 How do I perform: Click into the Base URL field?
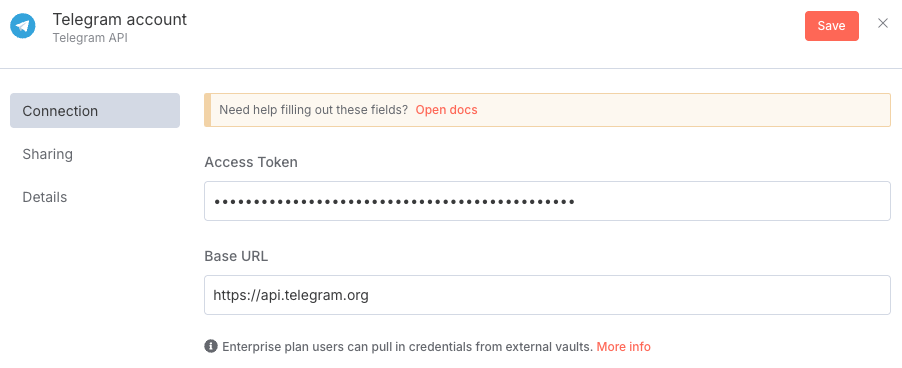[547, 295]
